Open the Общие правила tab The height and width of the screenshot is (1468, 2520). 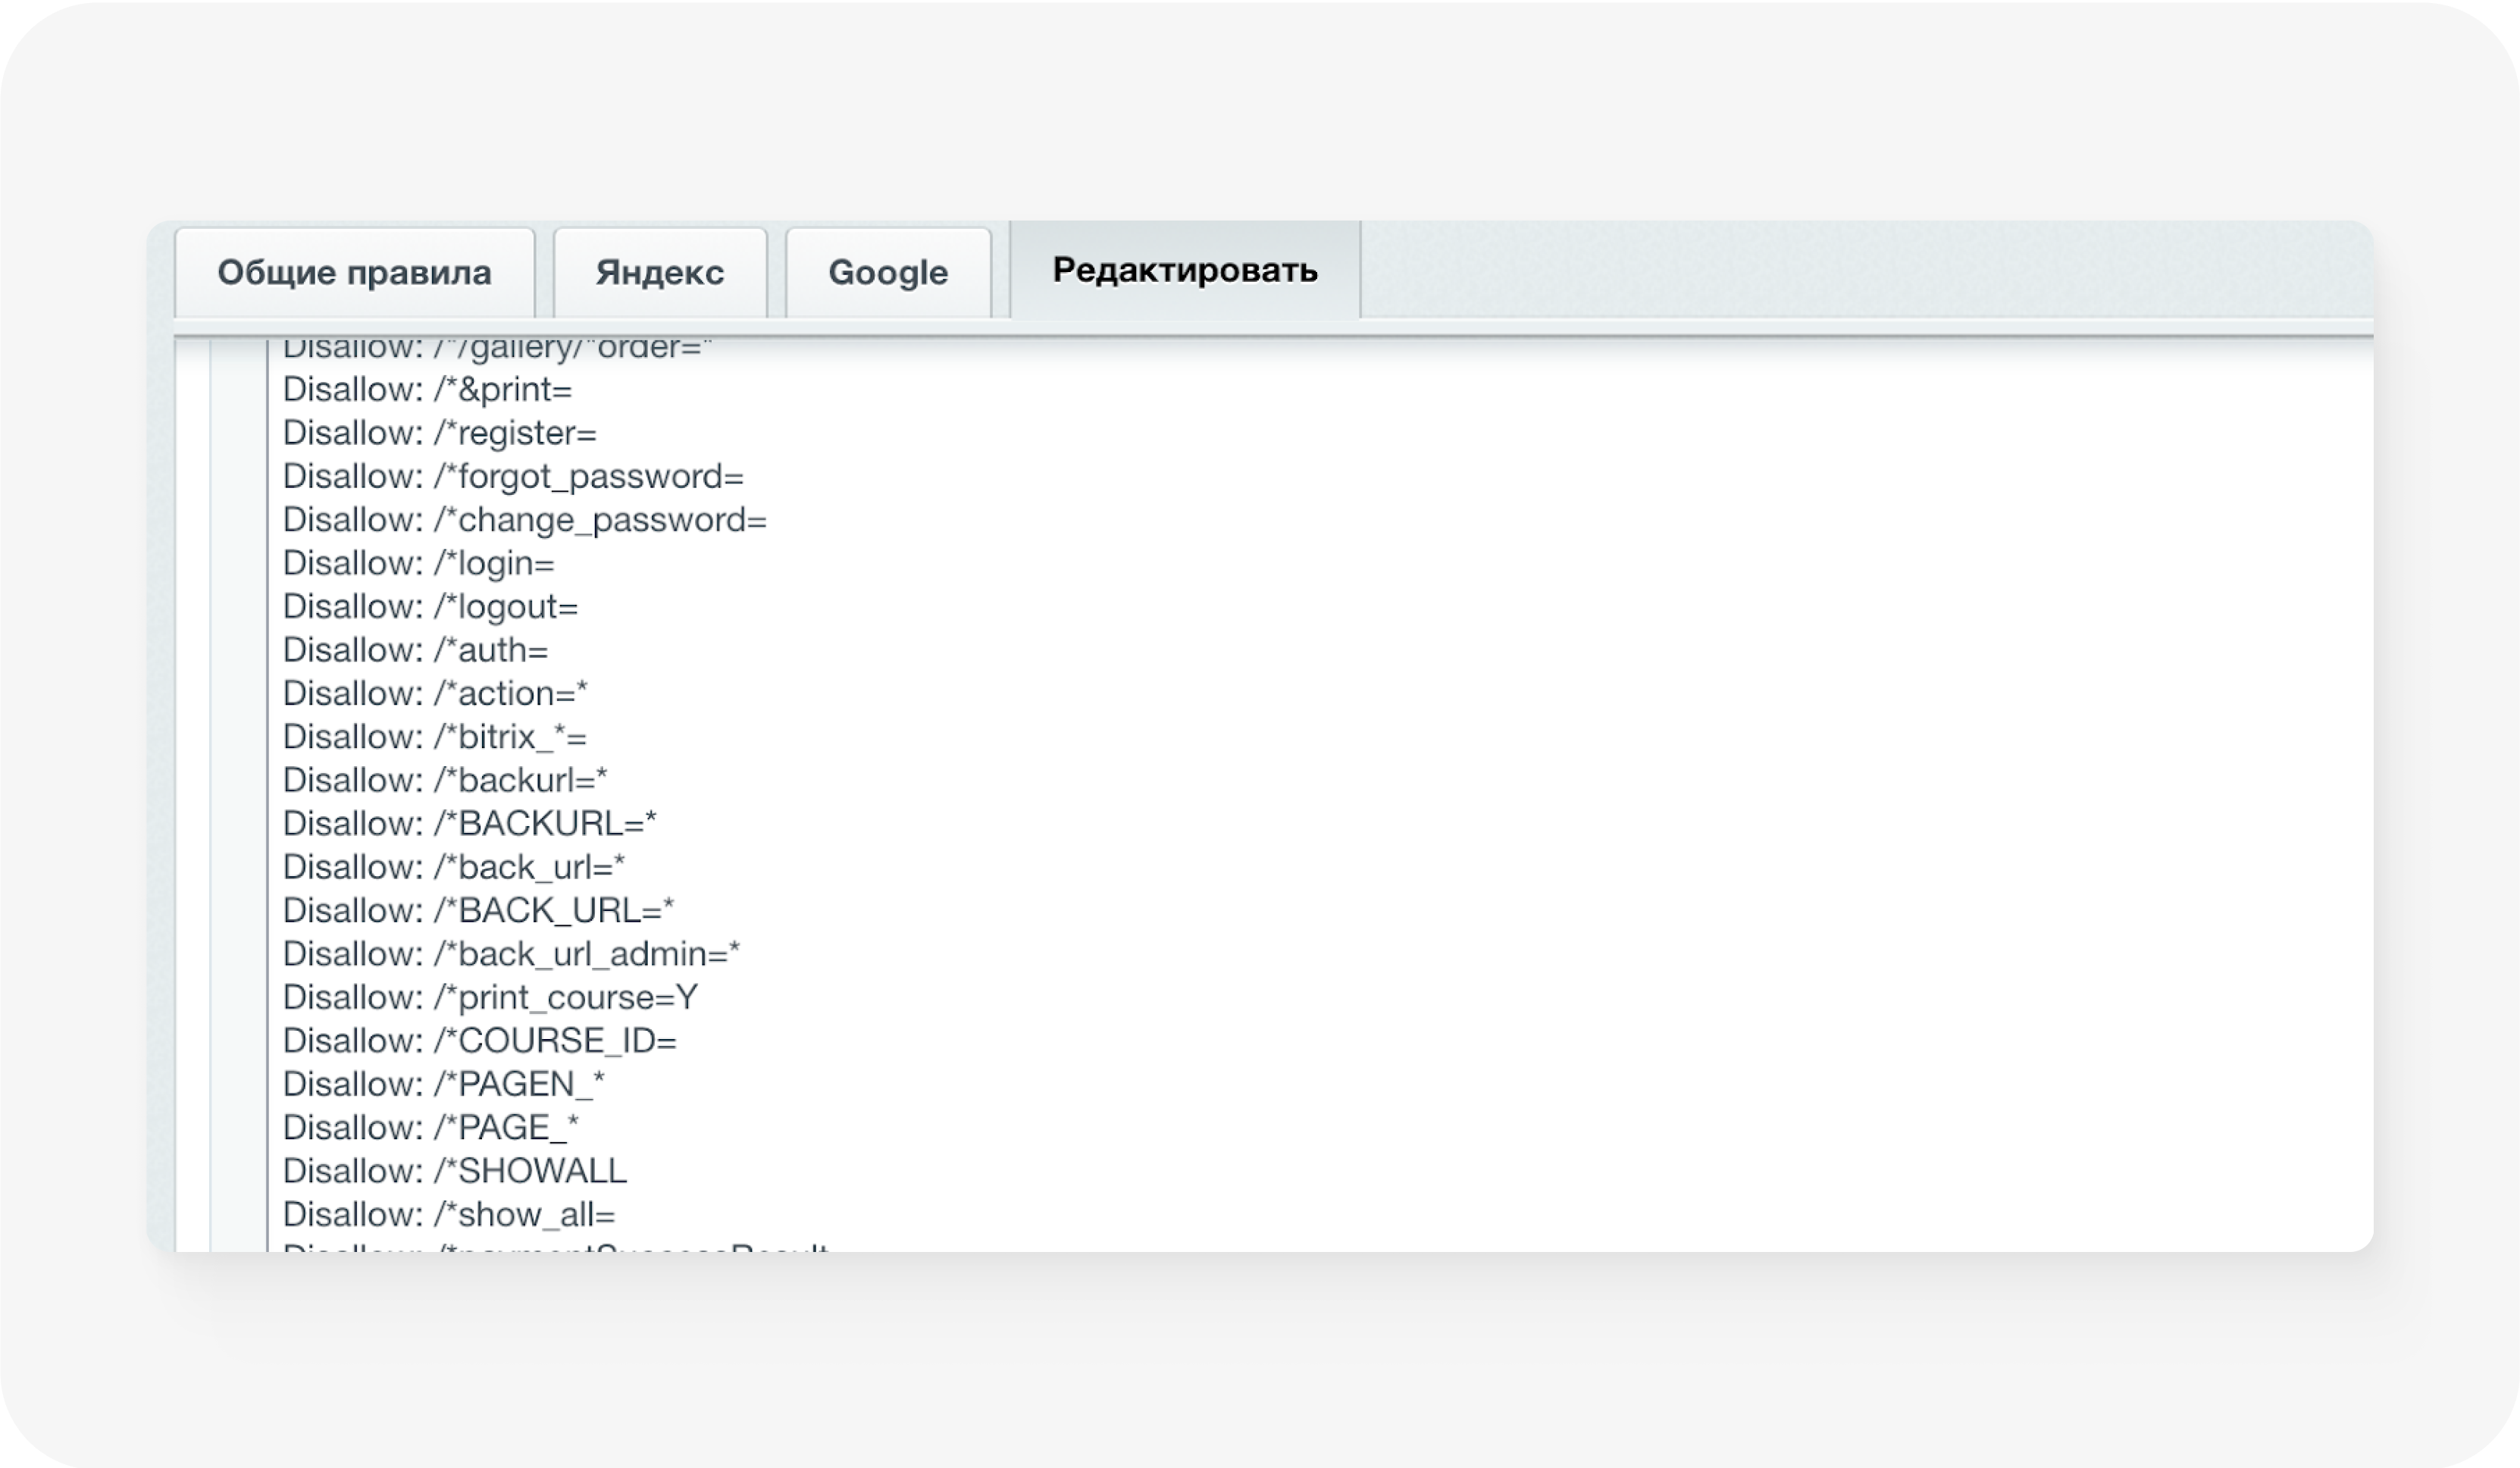pos(354,272)
